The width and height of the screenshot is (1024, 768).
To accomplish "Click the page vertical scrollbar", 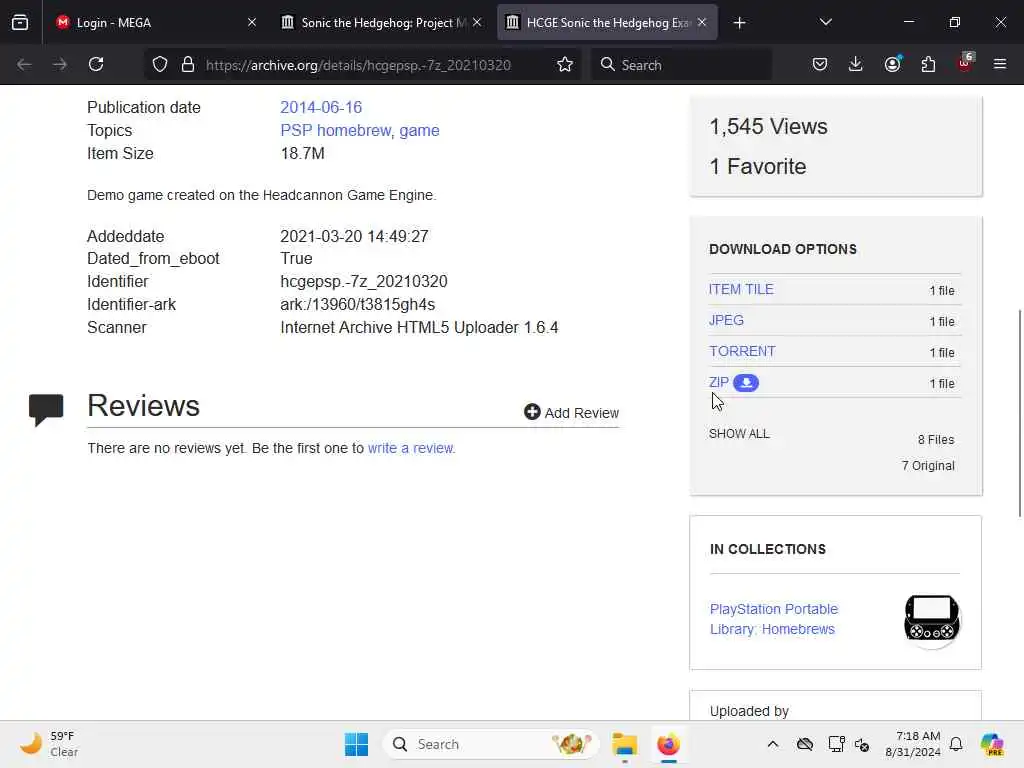I will coord(1019,413).
